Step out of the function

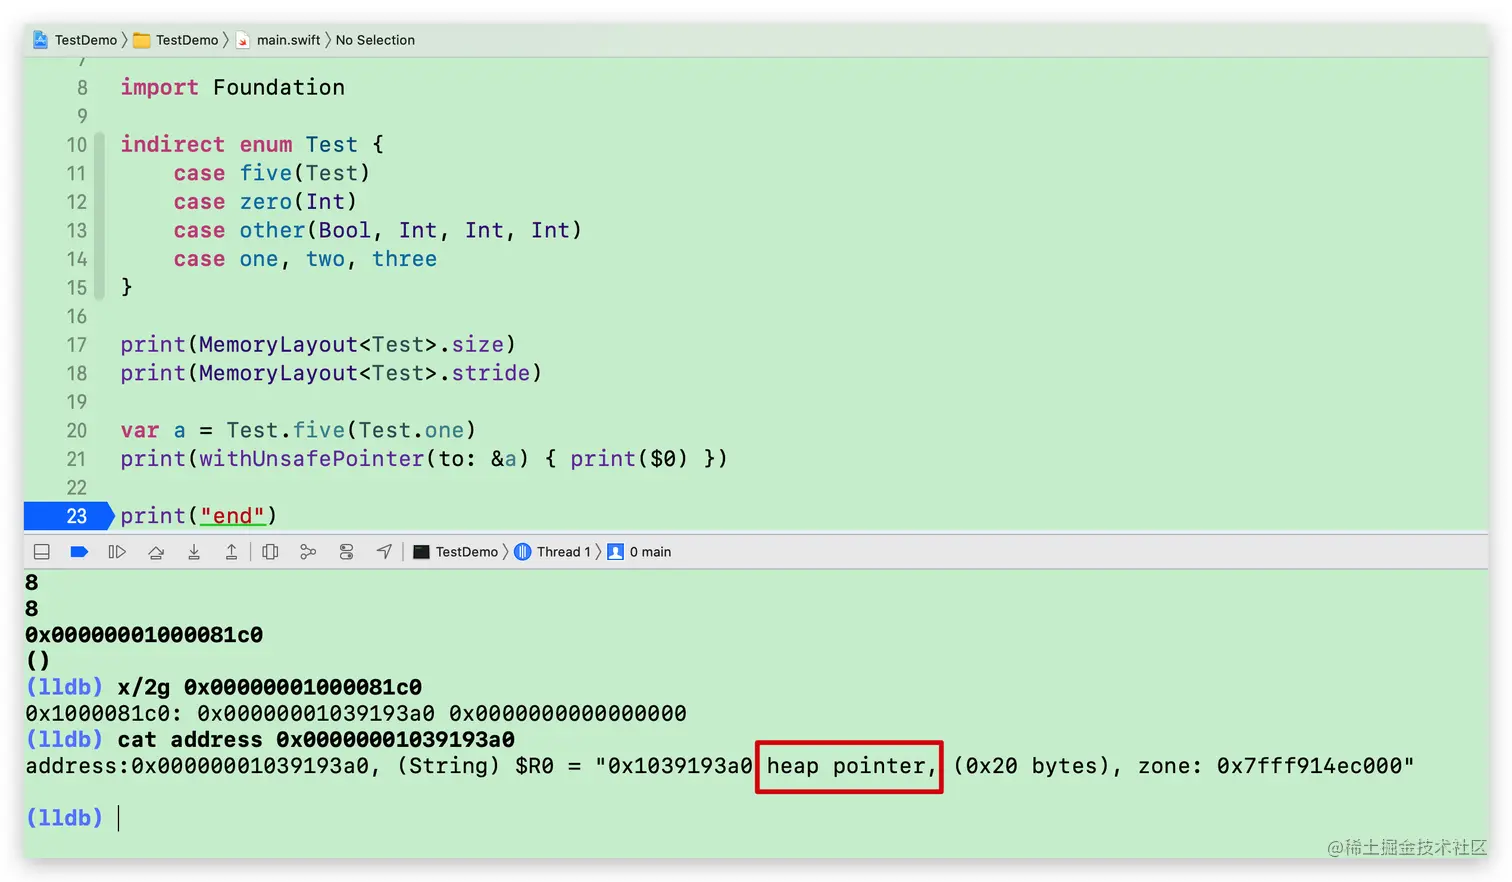(231, 552)
